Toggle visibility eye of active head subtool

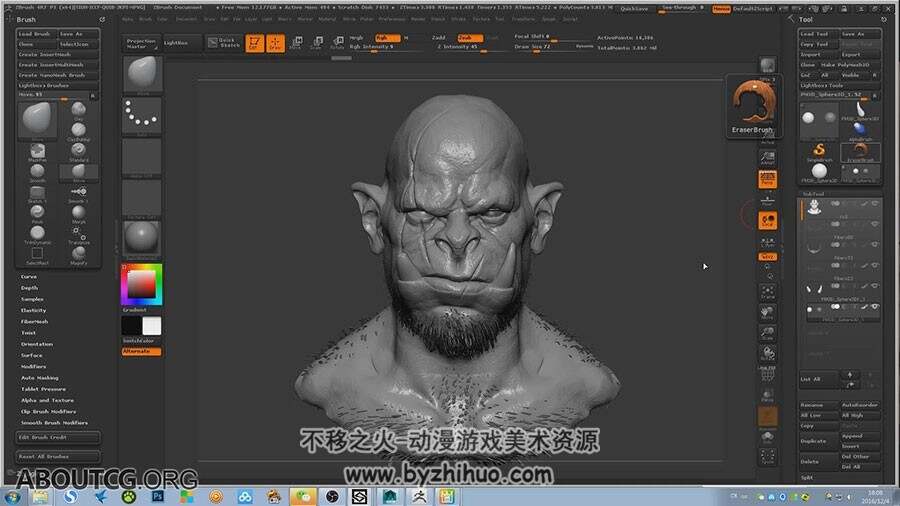(875, 204)
